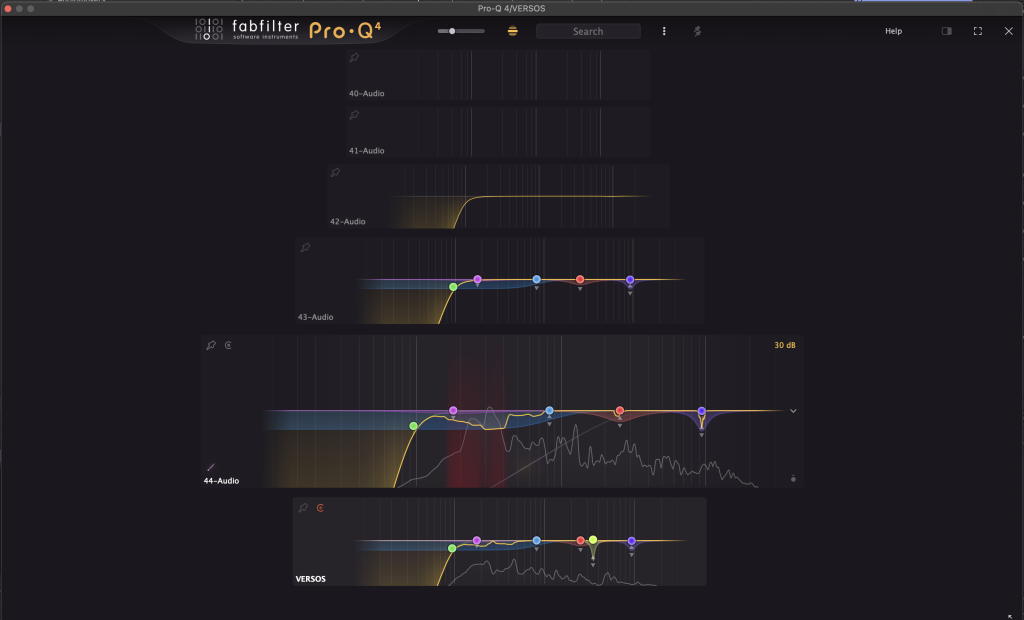Pin the VERSOS instance panel
Screen dimensions: 1024x620
pyautogui.click(x=303, y=508)
